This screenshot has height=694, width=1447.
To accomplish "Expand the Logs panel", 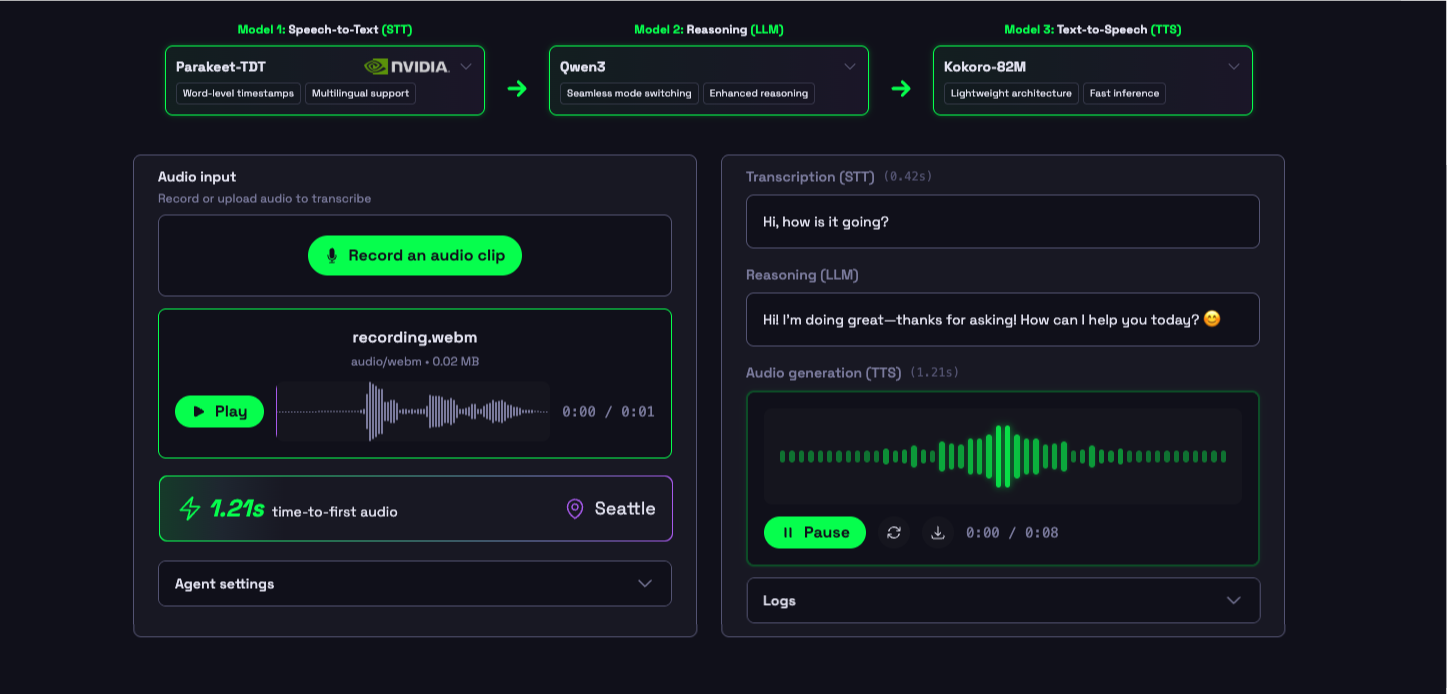I will pyautogui.click(x=1003, y=601).
